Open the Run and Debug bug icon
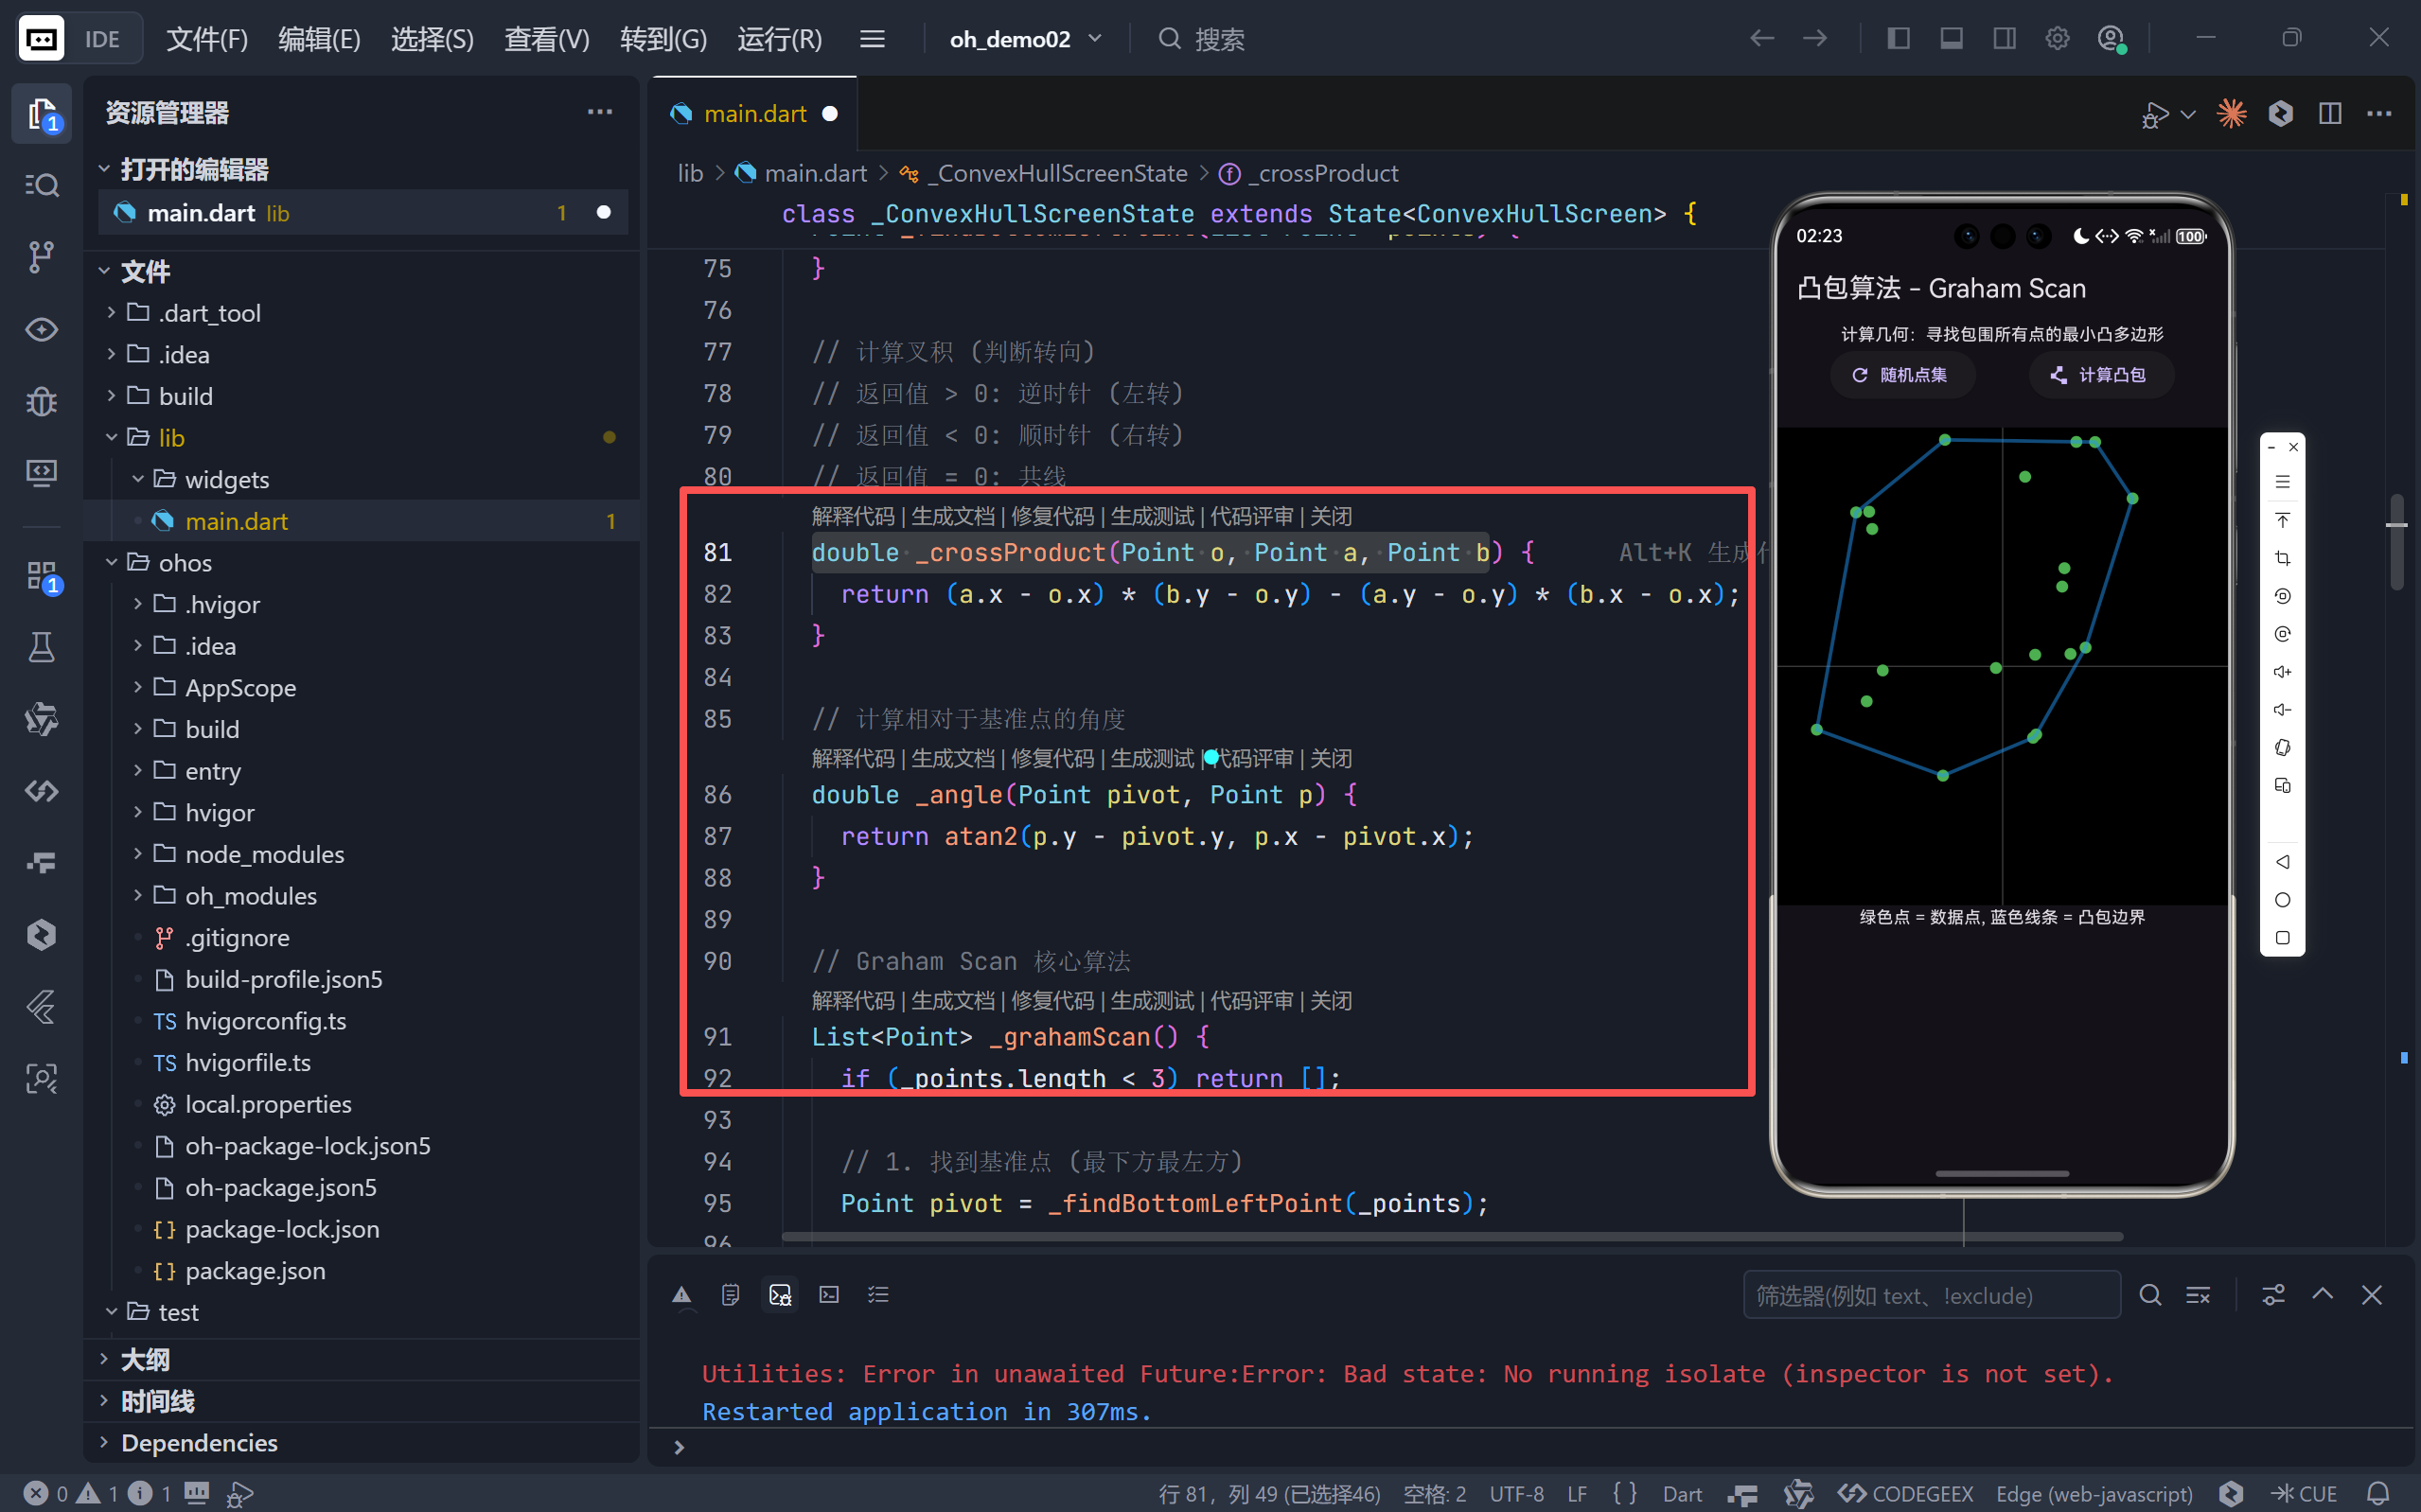This screenshot has width=2421, height=1512. pos(41,401)
